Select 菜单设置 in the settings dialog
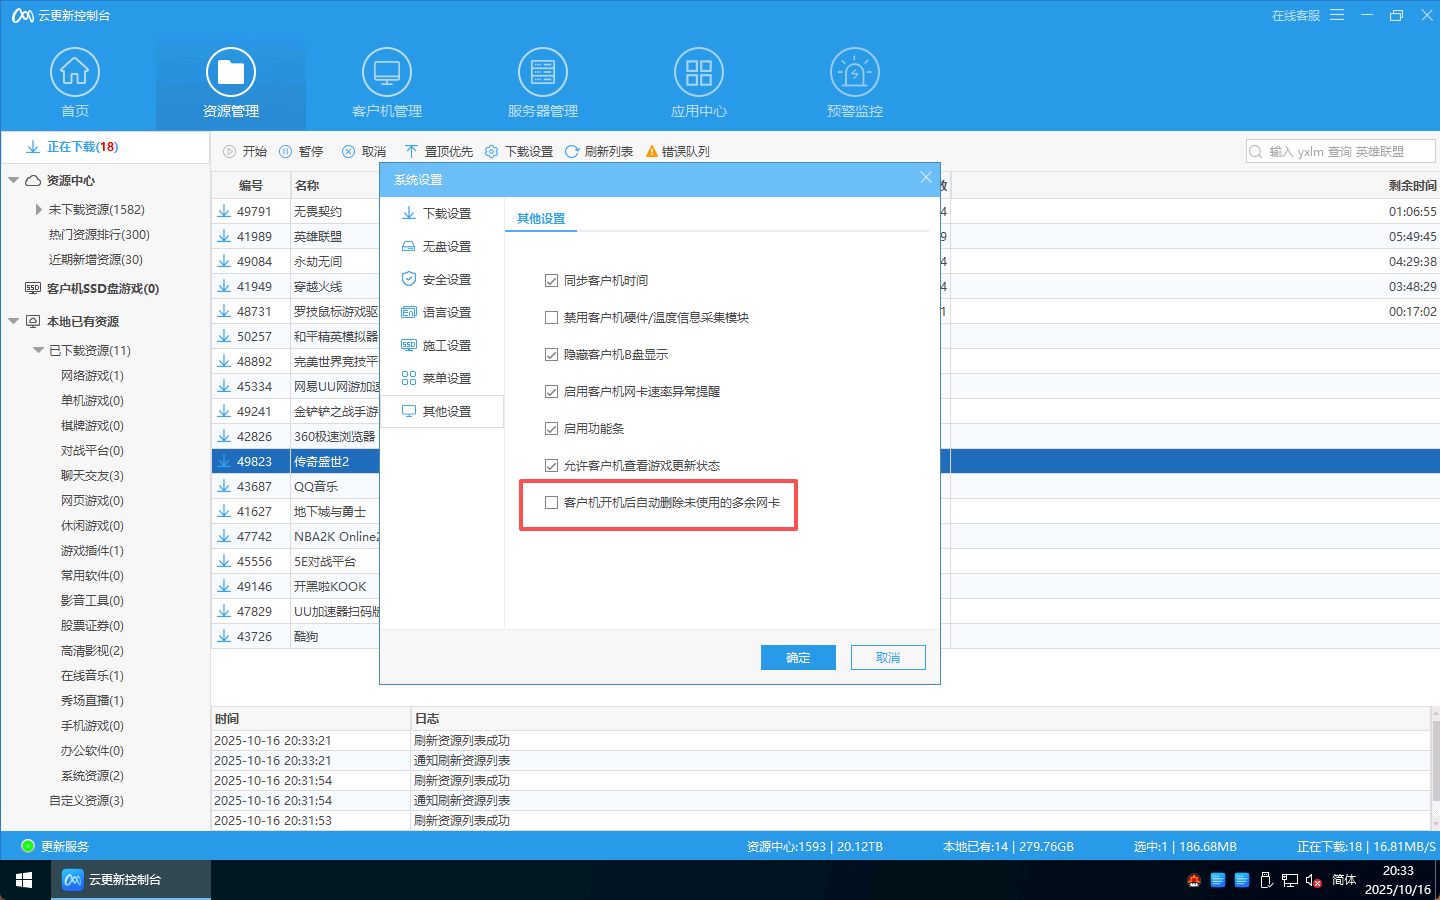Viewport: 1440px width, 900px height. (x=443, y=378)
